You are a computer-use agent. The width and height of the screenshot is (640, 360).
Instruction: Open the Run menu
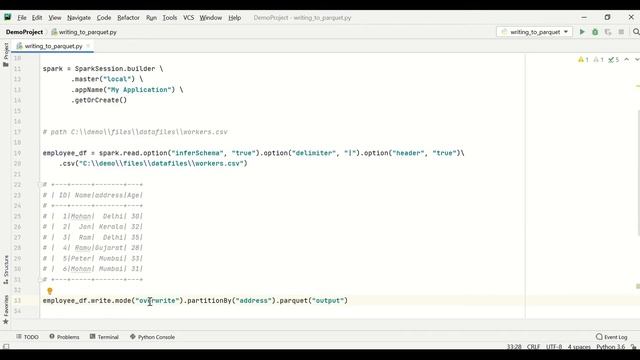(151, 18)
